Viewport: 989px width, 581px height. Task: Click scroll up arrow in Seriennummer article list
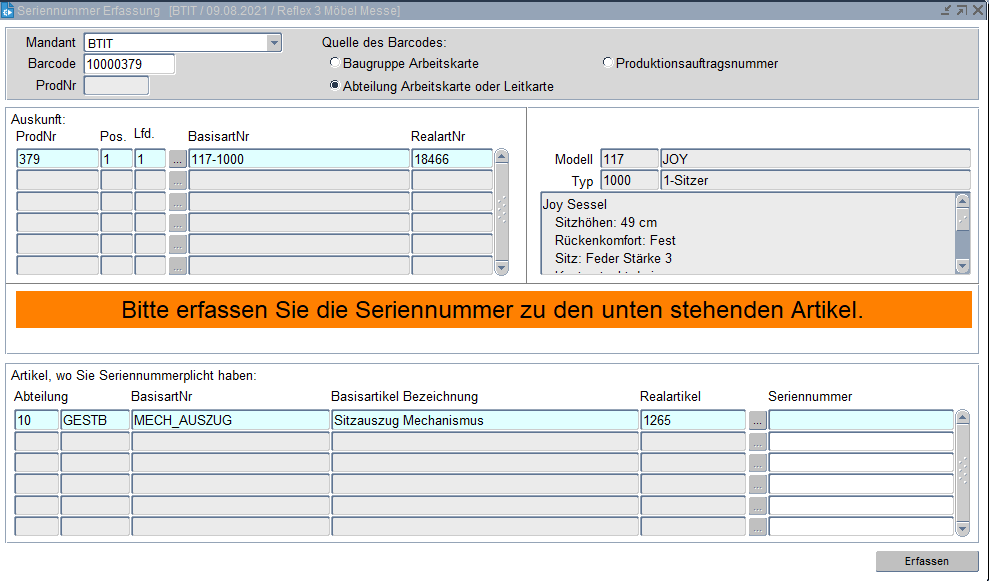click(962, 418)
